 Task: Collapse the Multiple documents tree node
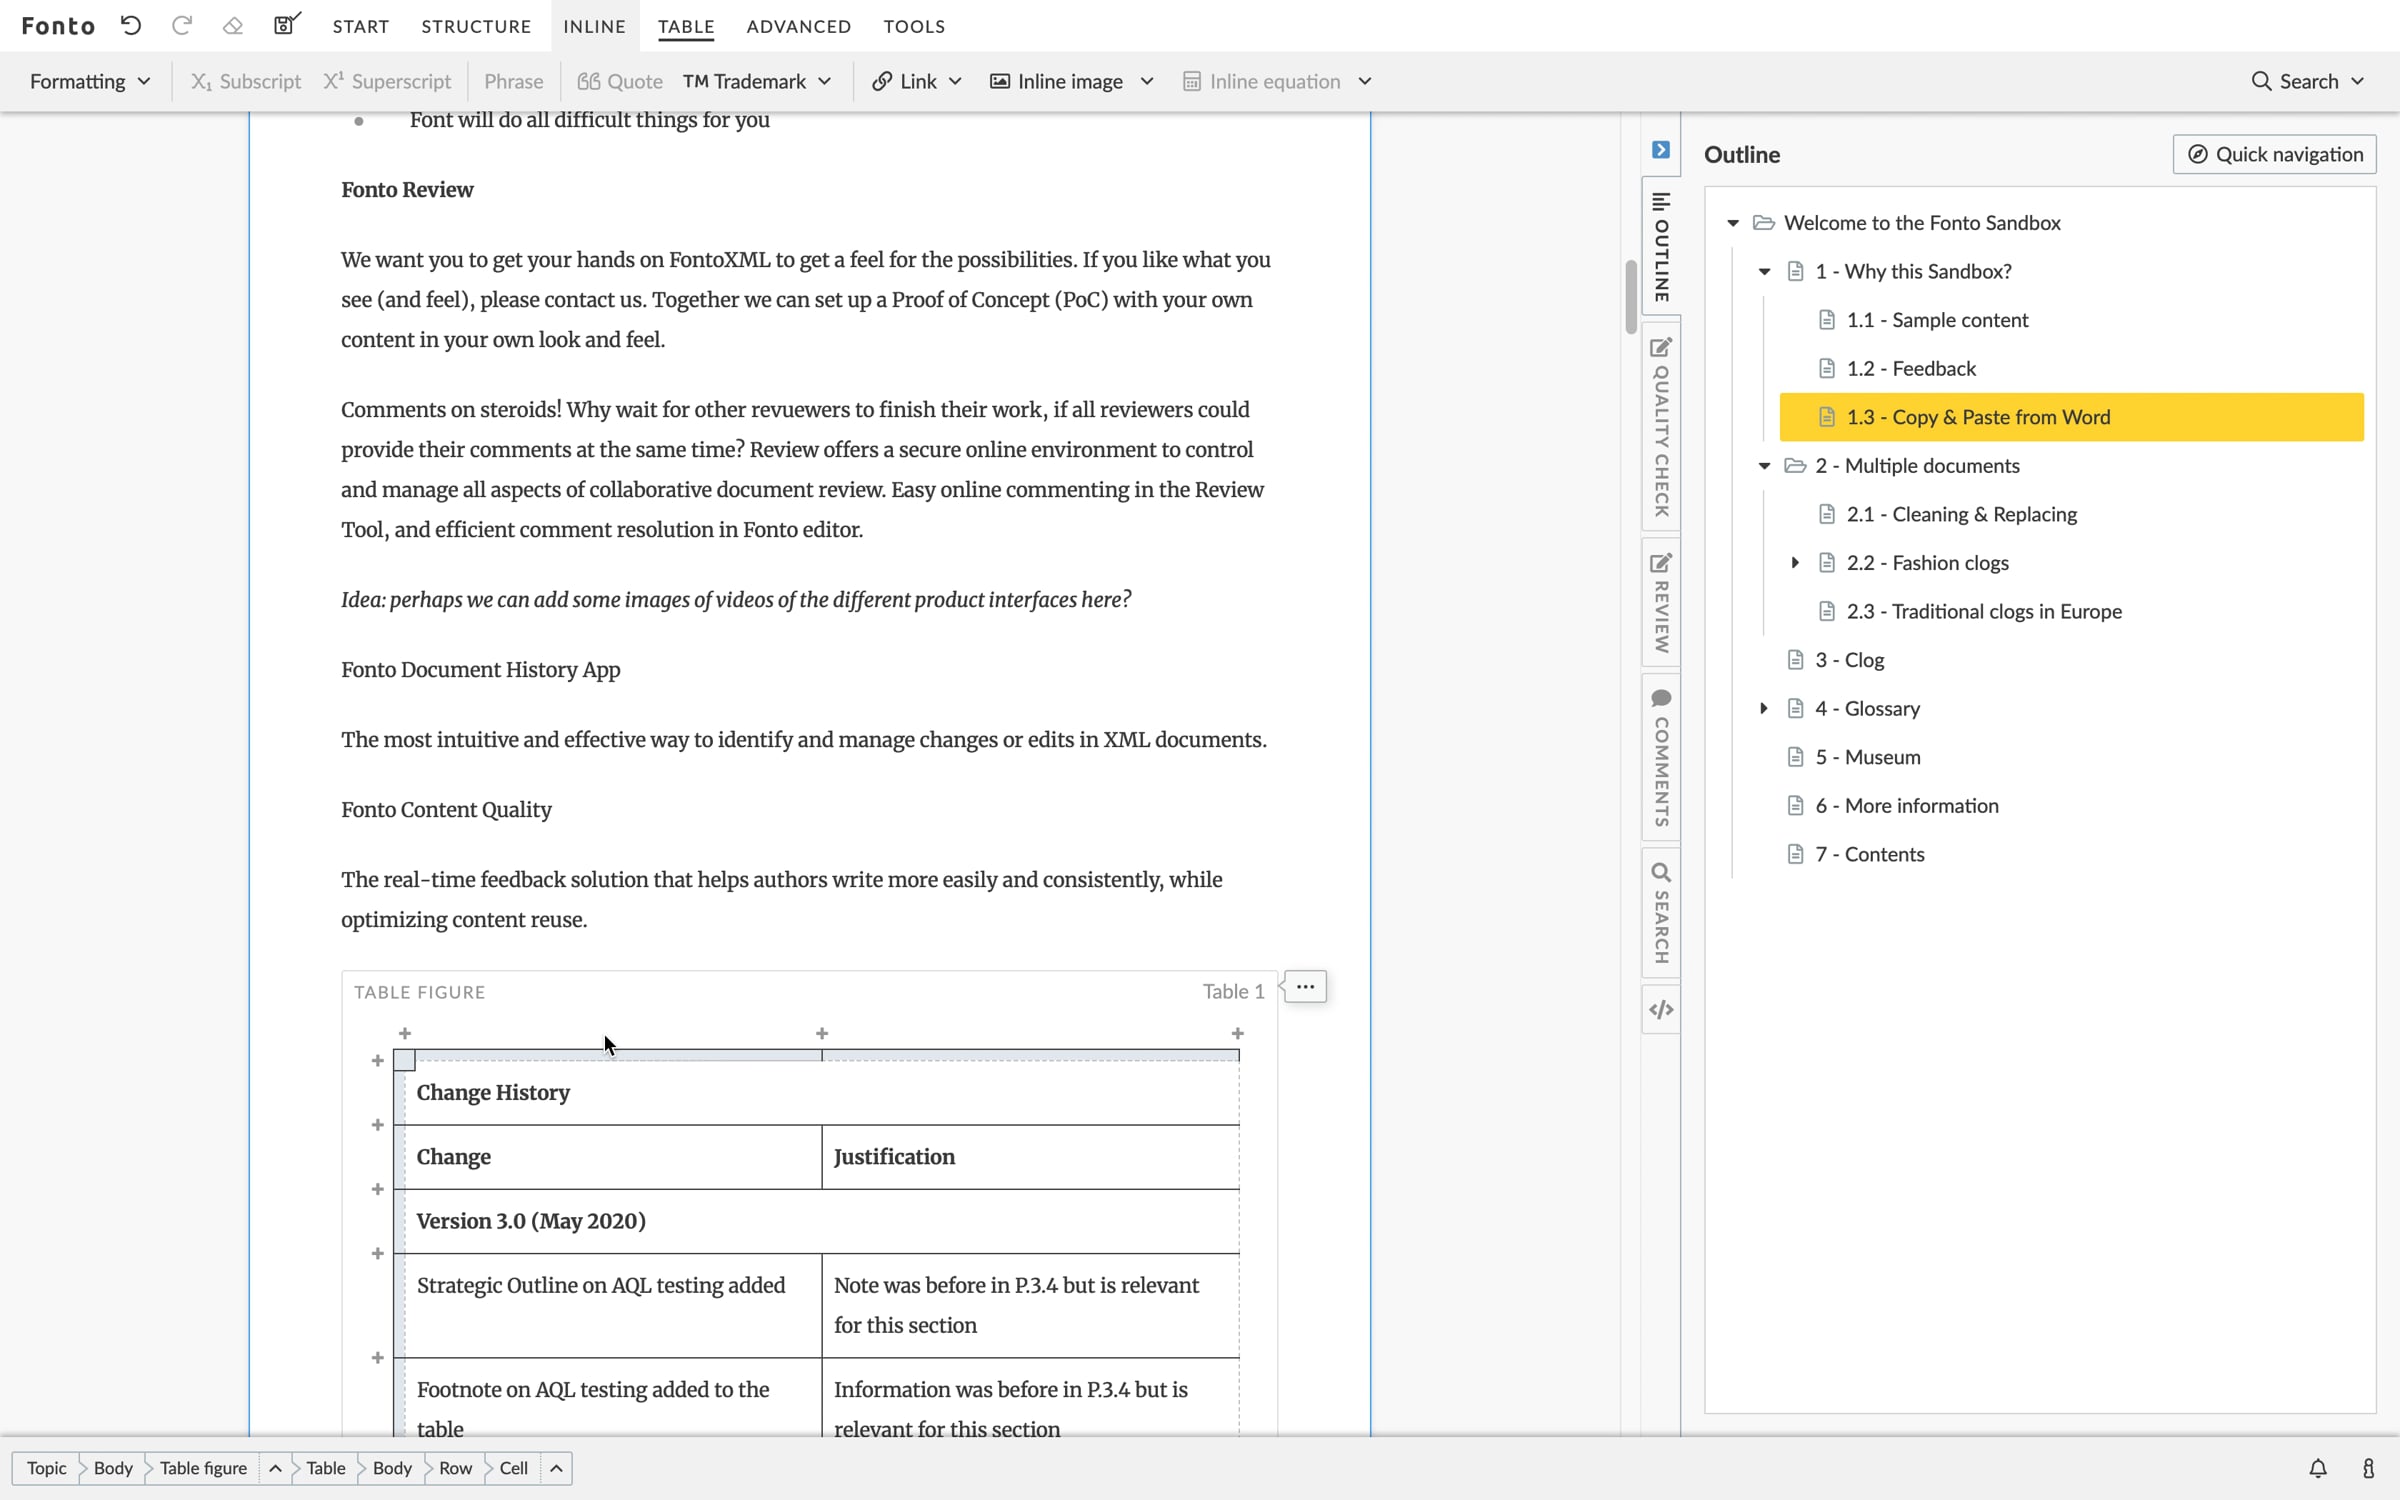(x=1764, y=466)
